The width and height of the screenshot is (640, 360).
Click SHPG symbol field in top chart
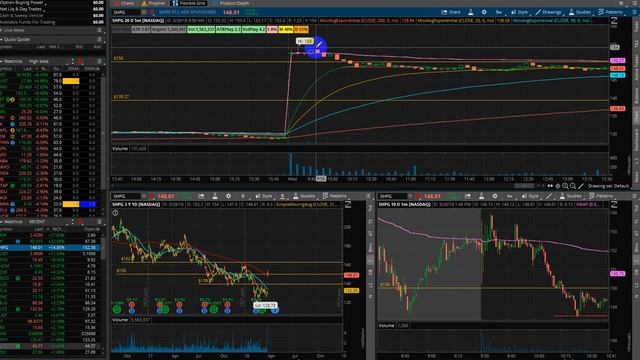click(x=126, y=12)
